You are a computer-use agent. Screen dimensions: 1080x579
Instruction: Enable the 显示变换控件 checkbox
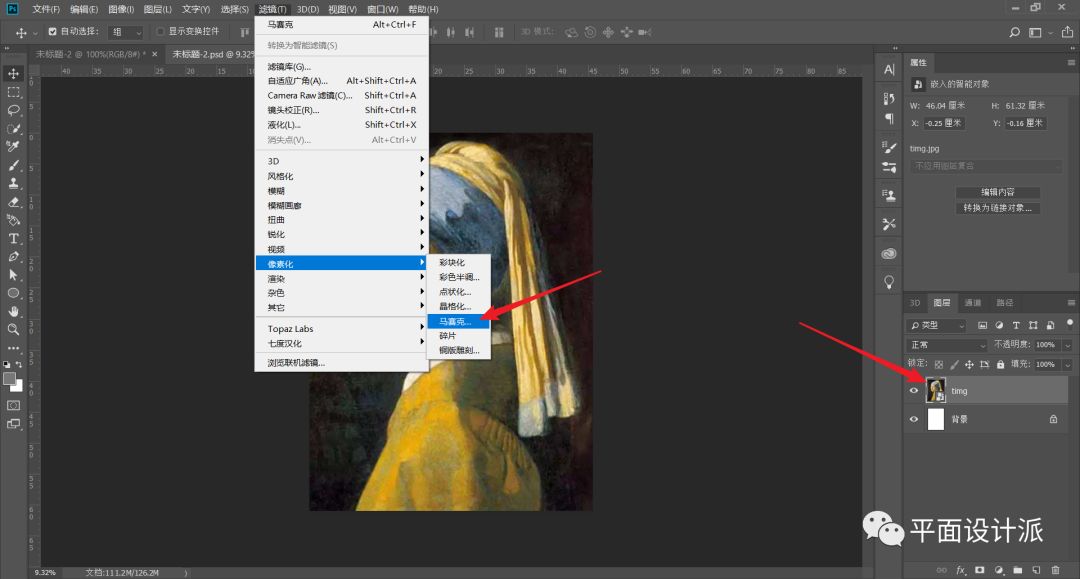pyautogui.click(x=160, y=32)
